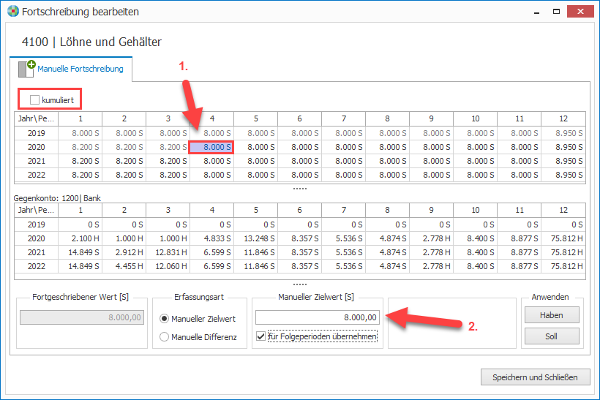The height and width of the screenshot is (400, 600).
Task: Click Jahr\Pe... header of upper table
Action: point(37,119)
